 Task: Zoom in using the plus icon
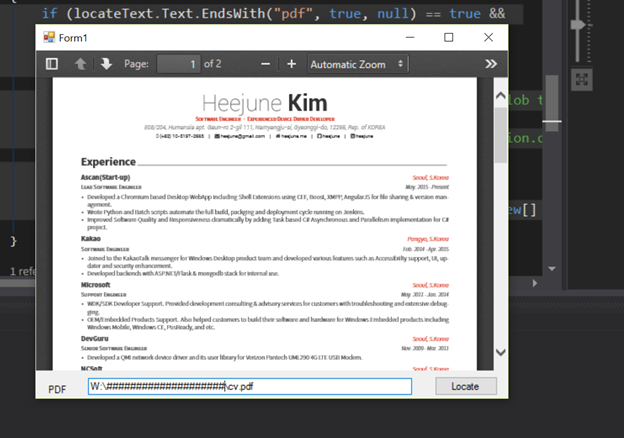(x=291, y=64)
